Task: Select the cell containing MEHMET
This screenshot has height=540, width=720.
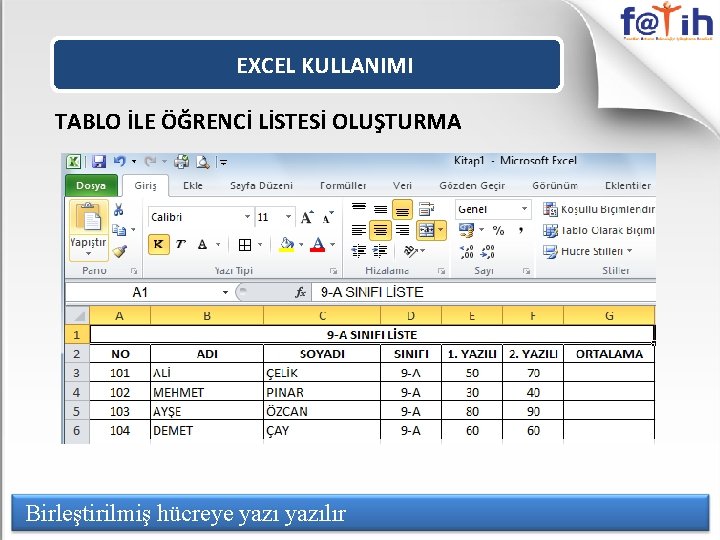Action: pos(207,392)
